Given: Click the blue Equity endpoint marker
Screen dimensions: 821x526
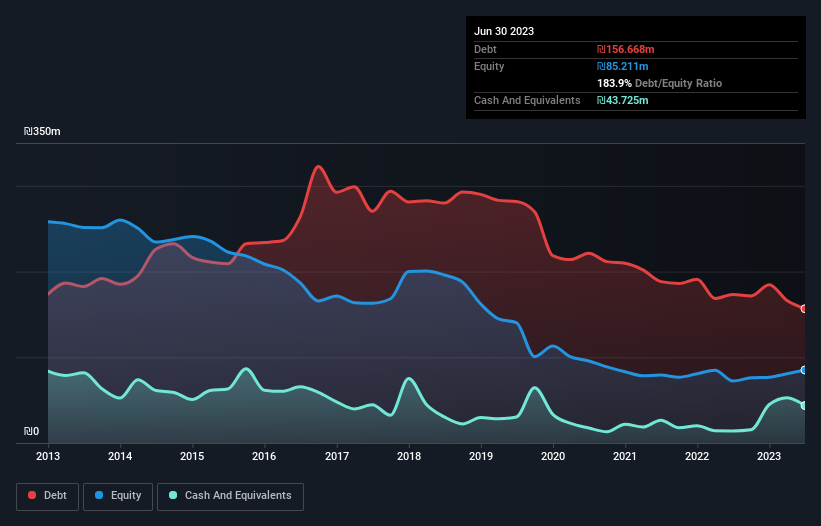Looking at the screenshot, I should coord(803,370).
